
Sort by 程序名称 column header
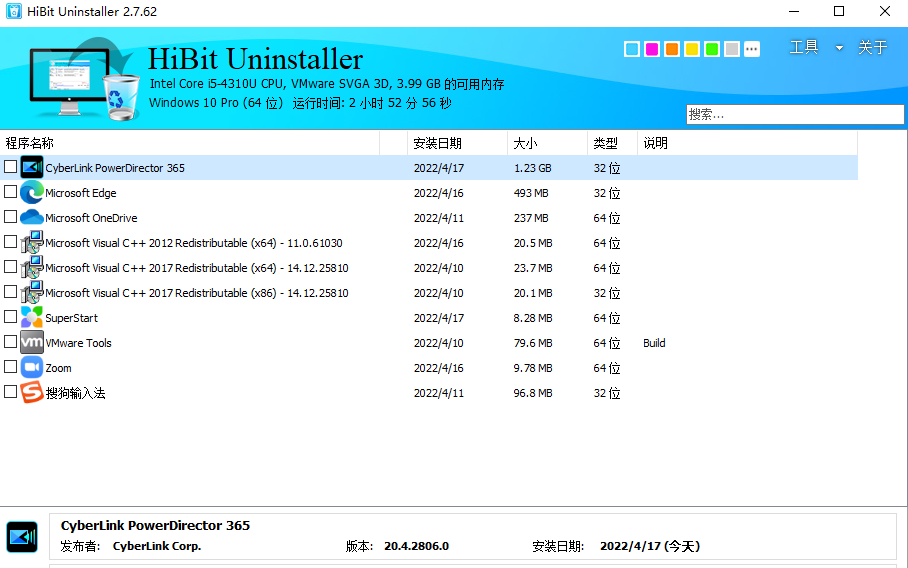pos(190,143)
